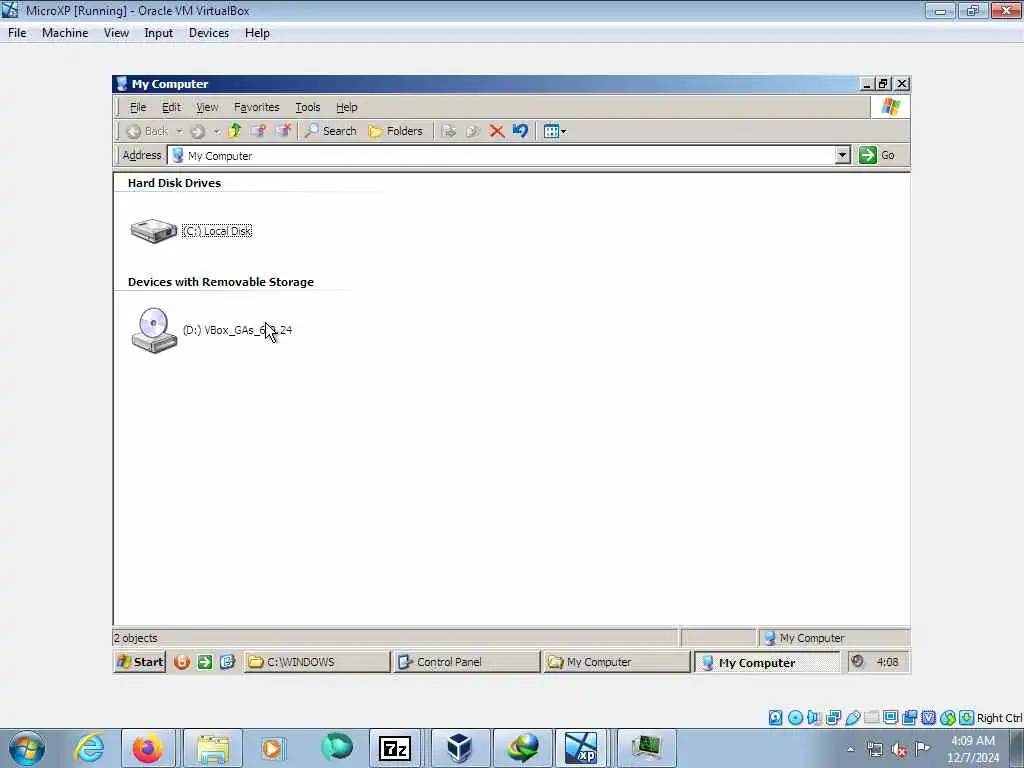Click the Back toolbar button
Image resolution: width=1024 pixels, height=768 pixels.
point(147,131)
